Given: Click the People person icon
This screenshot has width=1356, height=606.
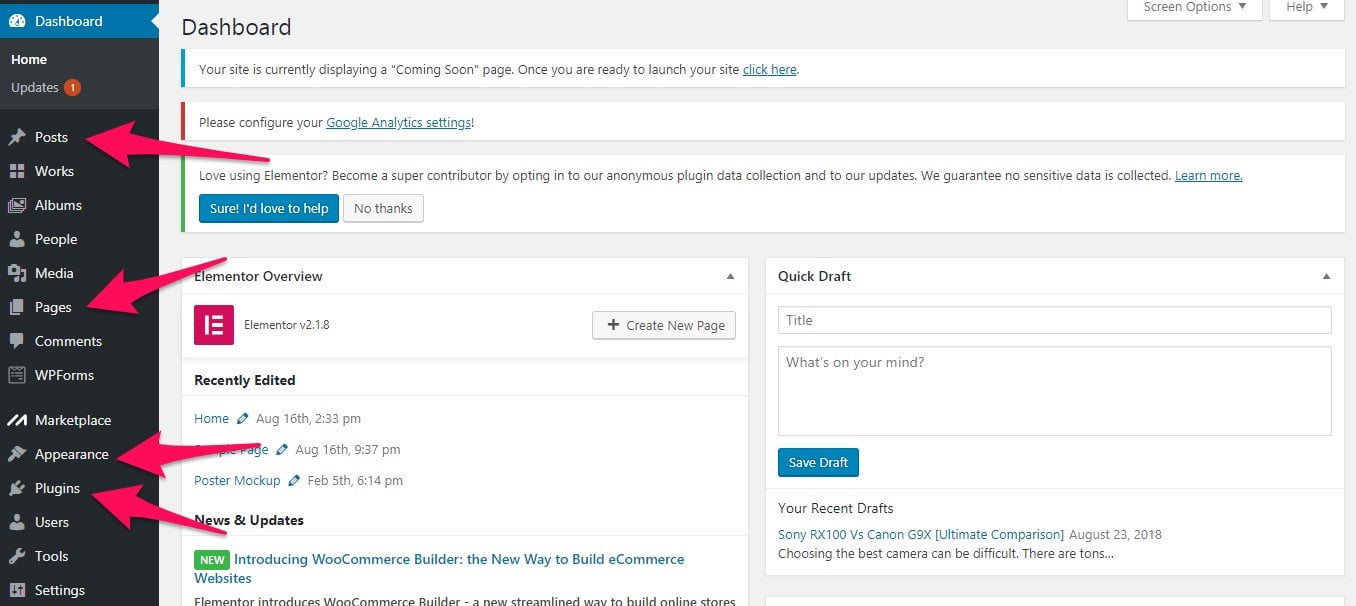Looking at the screenshot, I should [17, 239].
